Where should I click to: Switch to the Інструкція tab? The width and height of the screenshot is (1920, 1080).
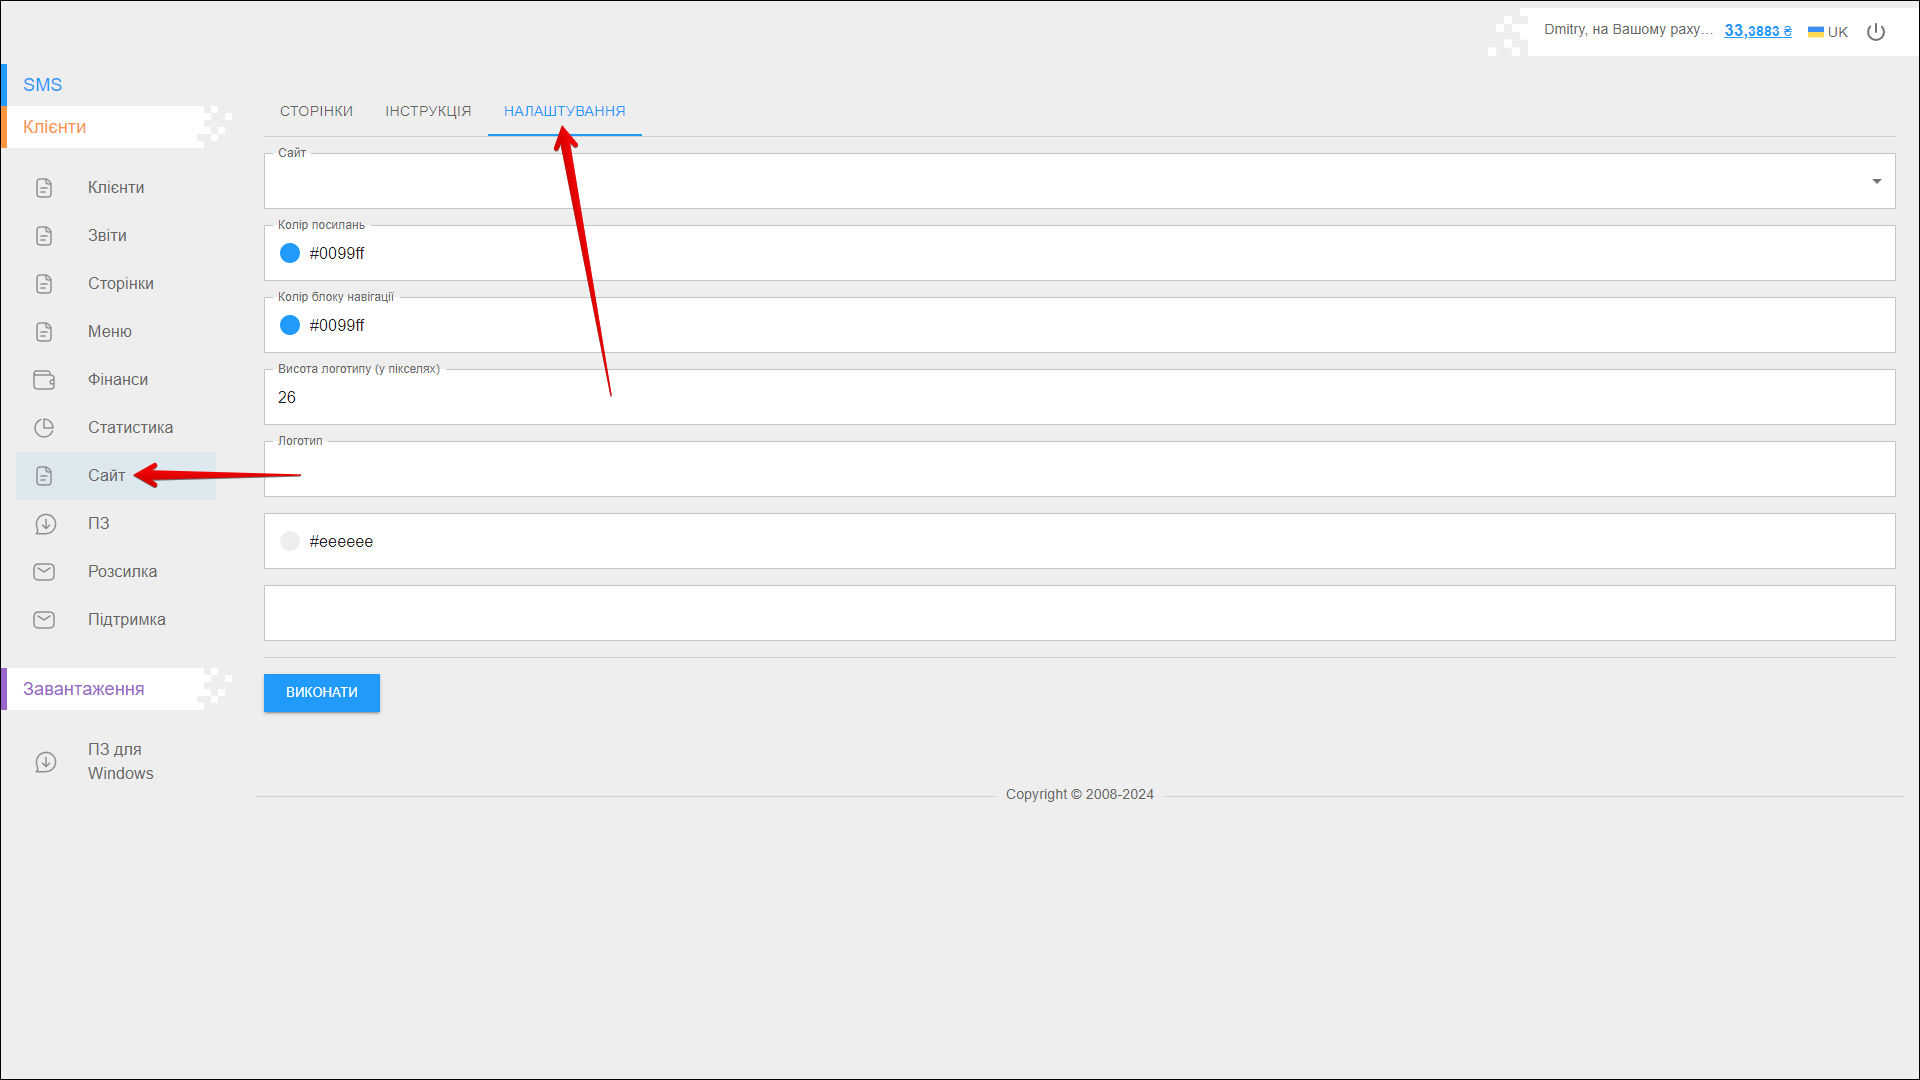click(x=428, y=111)
